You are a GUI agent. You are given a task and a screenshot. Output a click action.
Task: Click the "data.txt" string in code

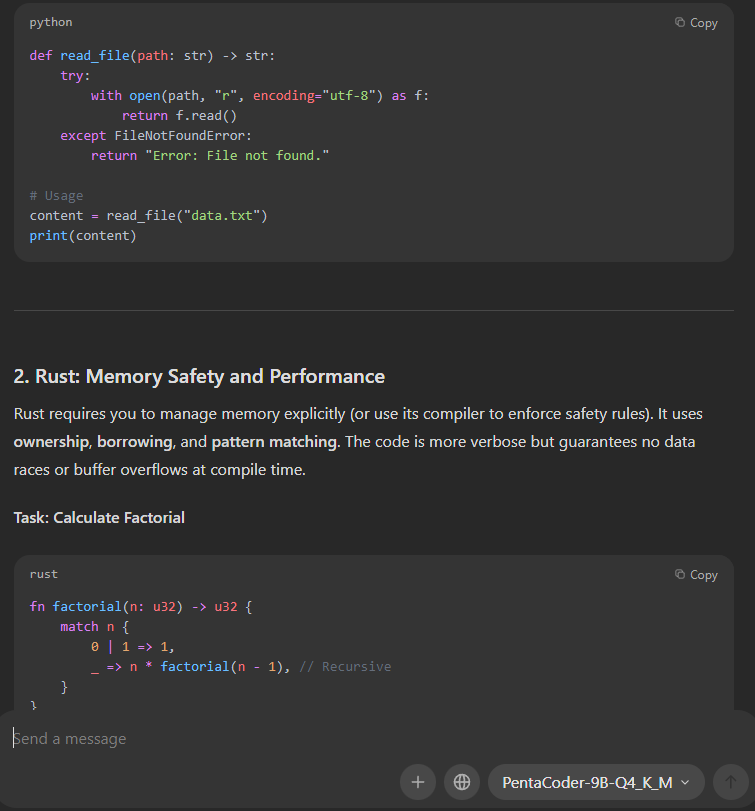coord(222,216)
